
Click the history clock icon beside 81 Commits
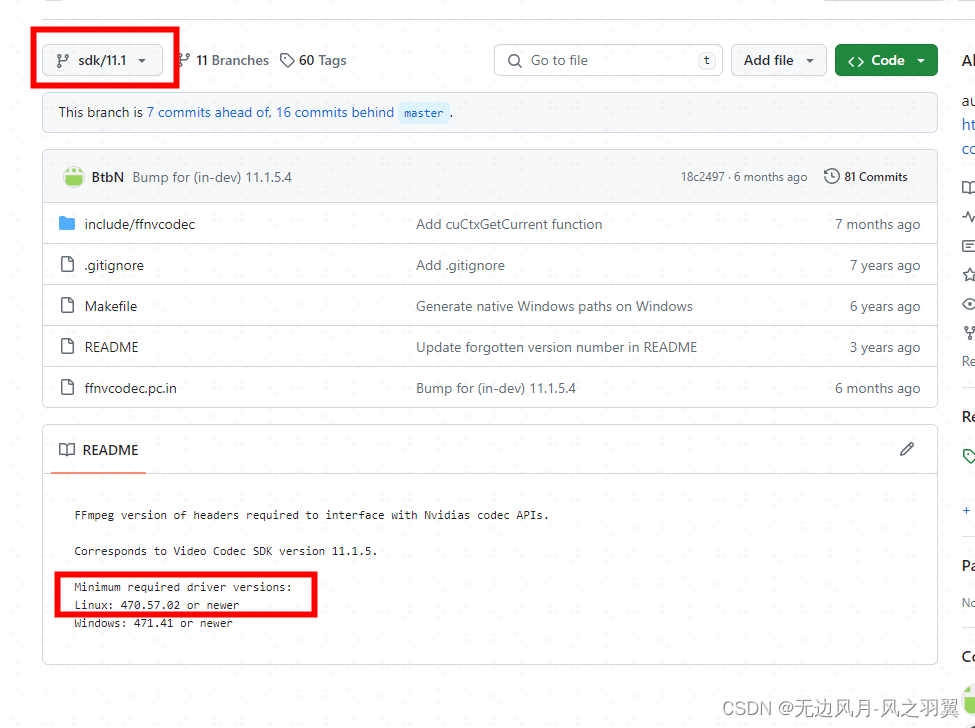[x=831, y=177]
